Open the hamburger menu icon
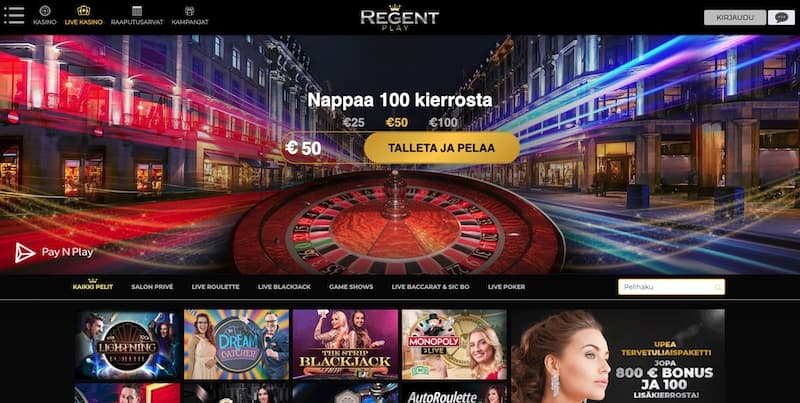This screenshot has height=403, width=800. [14, 15]
